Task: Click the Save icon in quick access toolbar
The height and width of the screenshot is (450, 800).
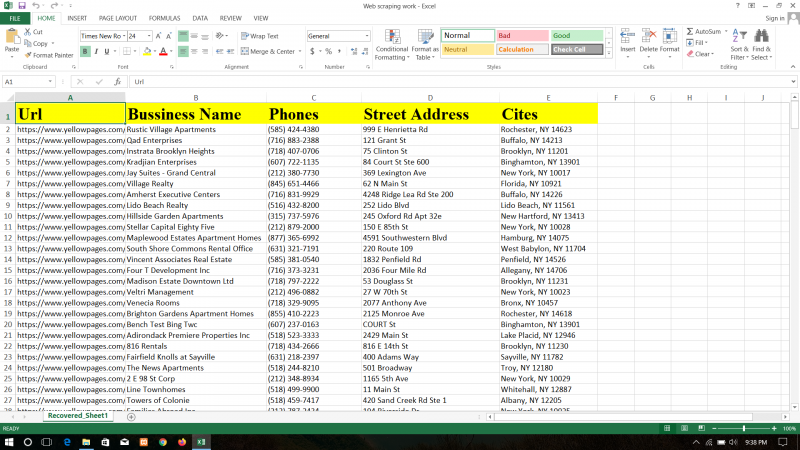Action: point(22,6)
